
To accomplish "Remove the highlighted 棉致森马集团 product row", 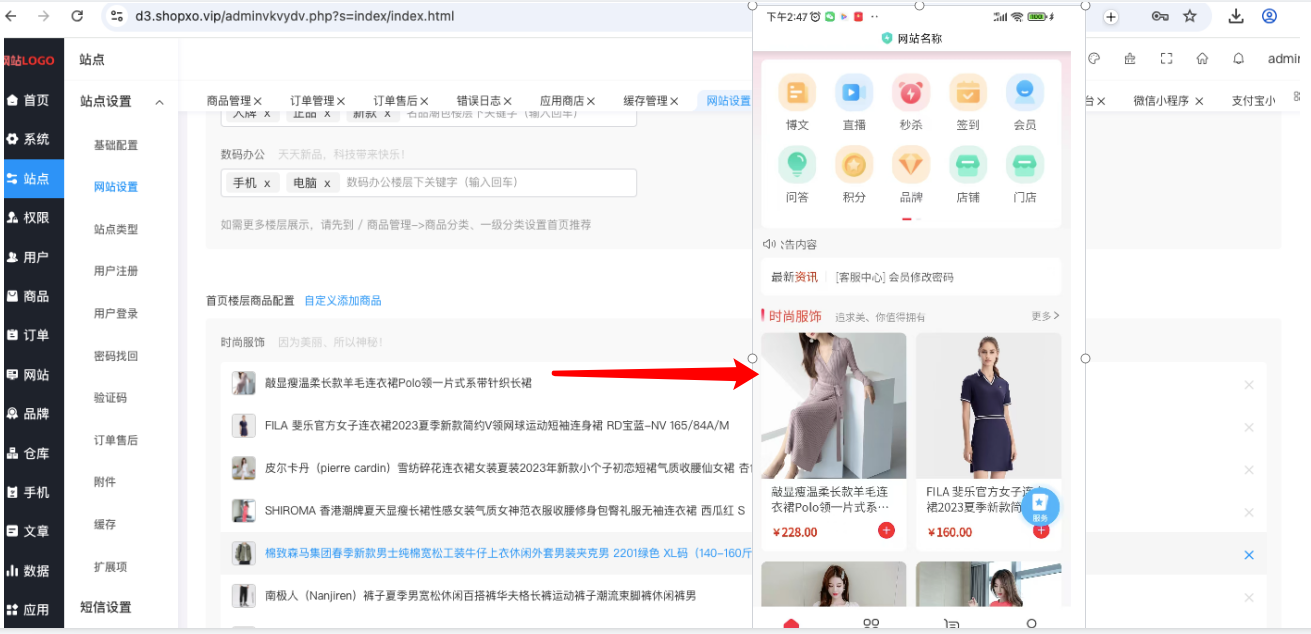I will (1248, 555).
